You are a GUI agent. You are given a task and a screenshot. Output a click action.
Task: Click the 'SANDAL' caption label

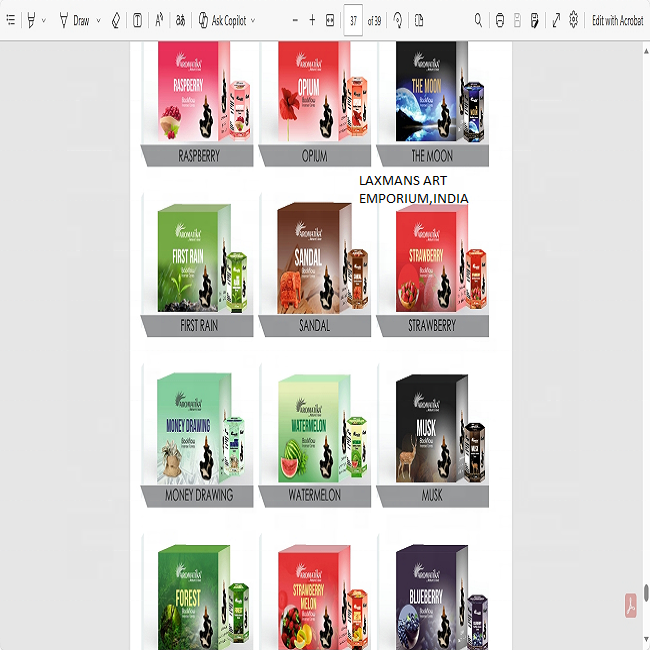[315, 325]
